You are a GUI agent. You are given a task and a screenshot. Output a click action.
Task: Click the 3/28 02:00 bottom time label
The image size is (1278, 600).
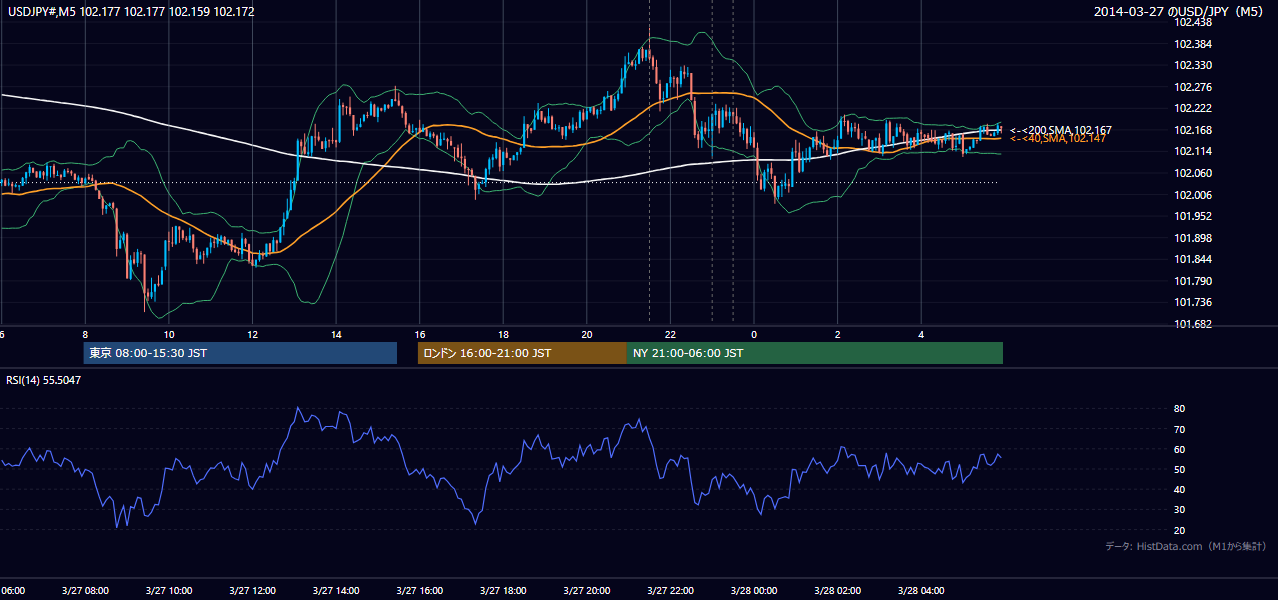coord(837,591)
